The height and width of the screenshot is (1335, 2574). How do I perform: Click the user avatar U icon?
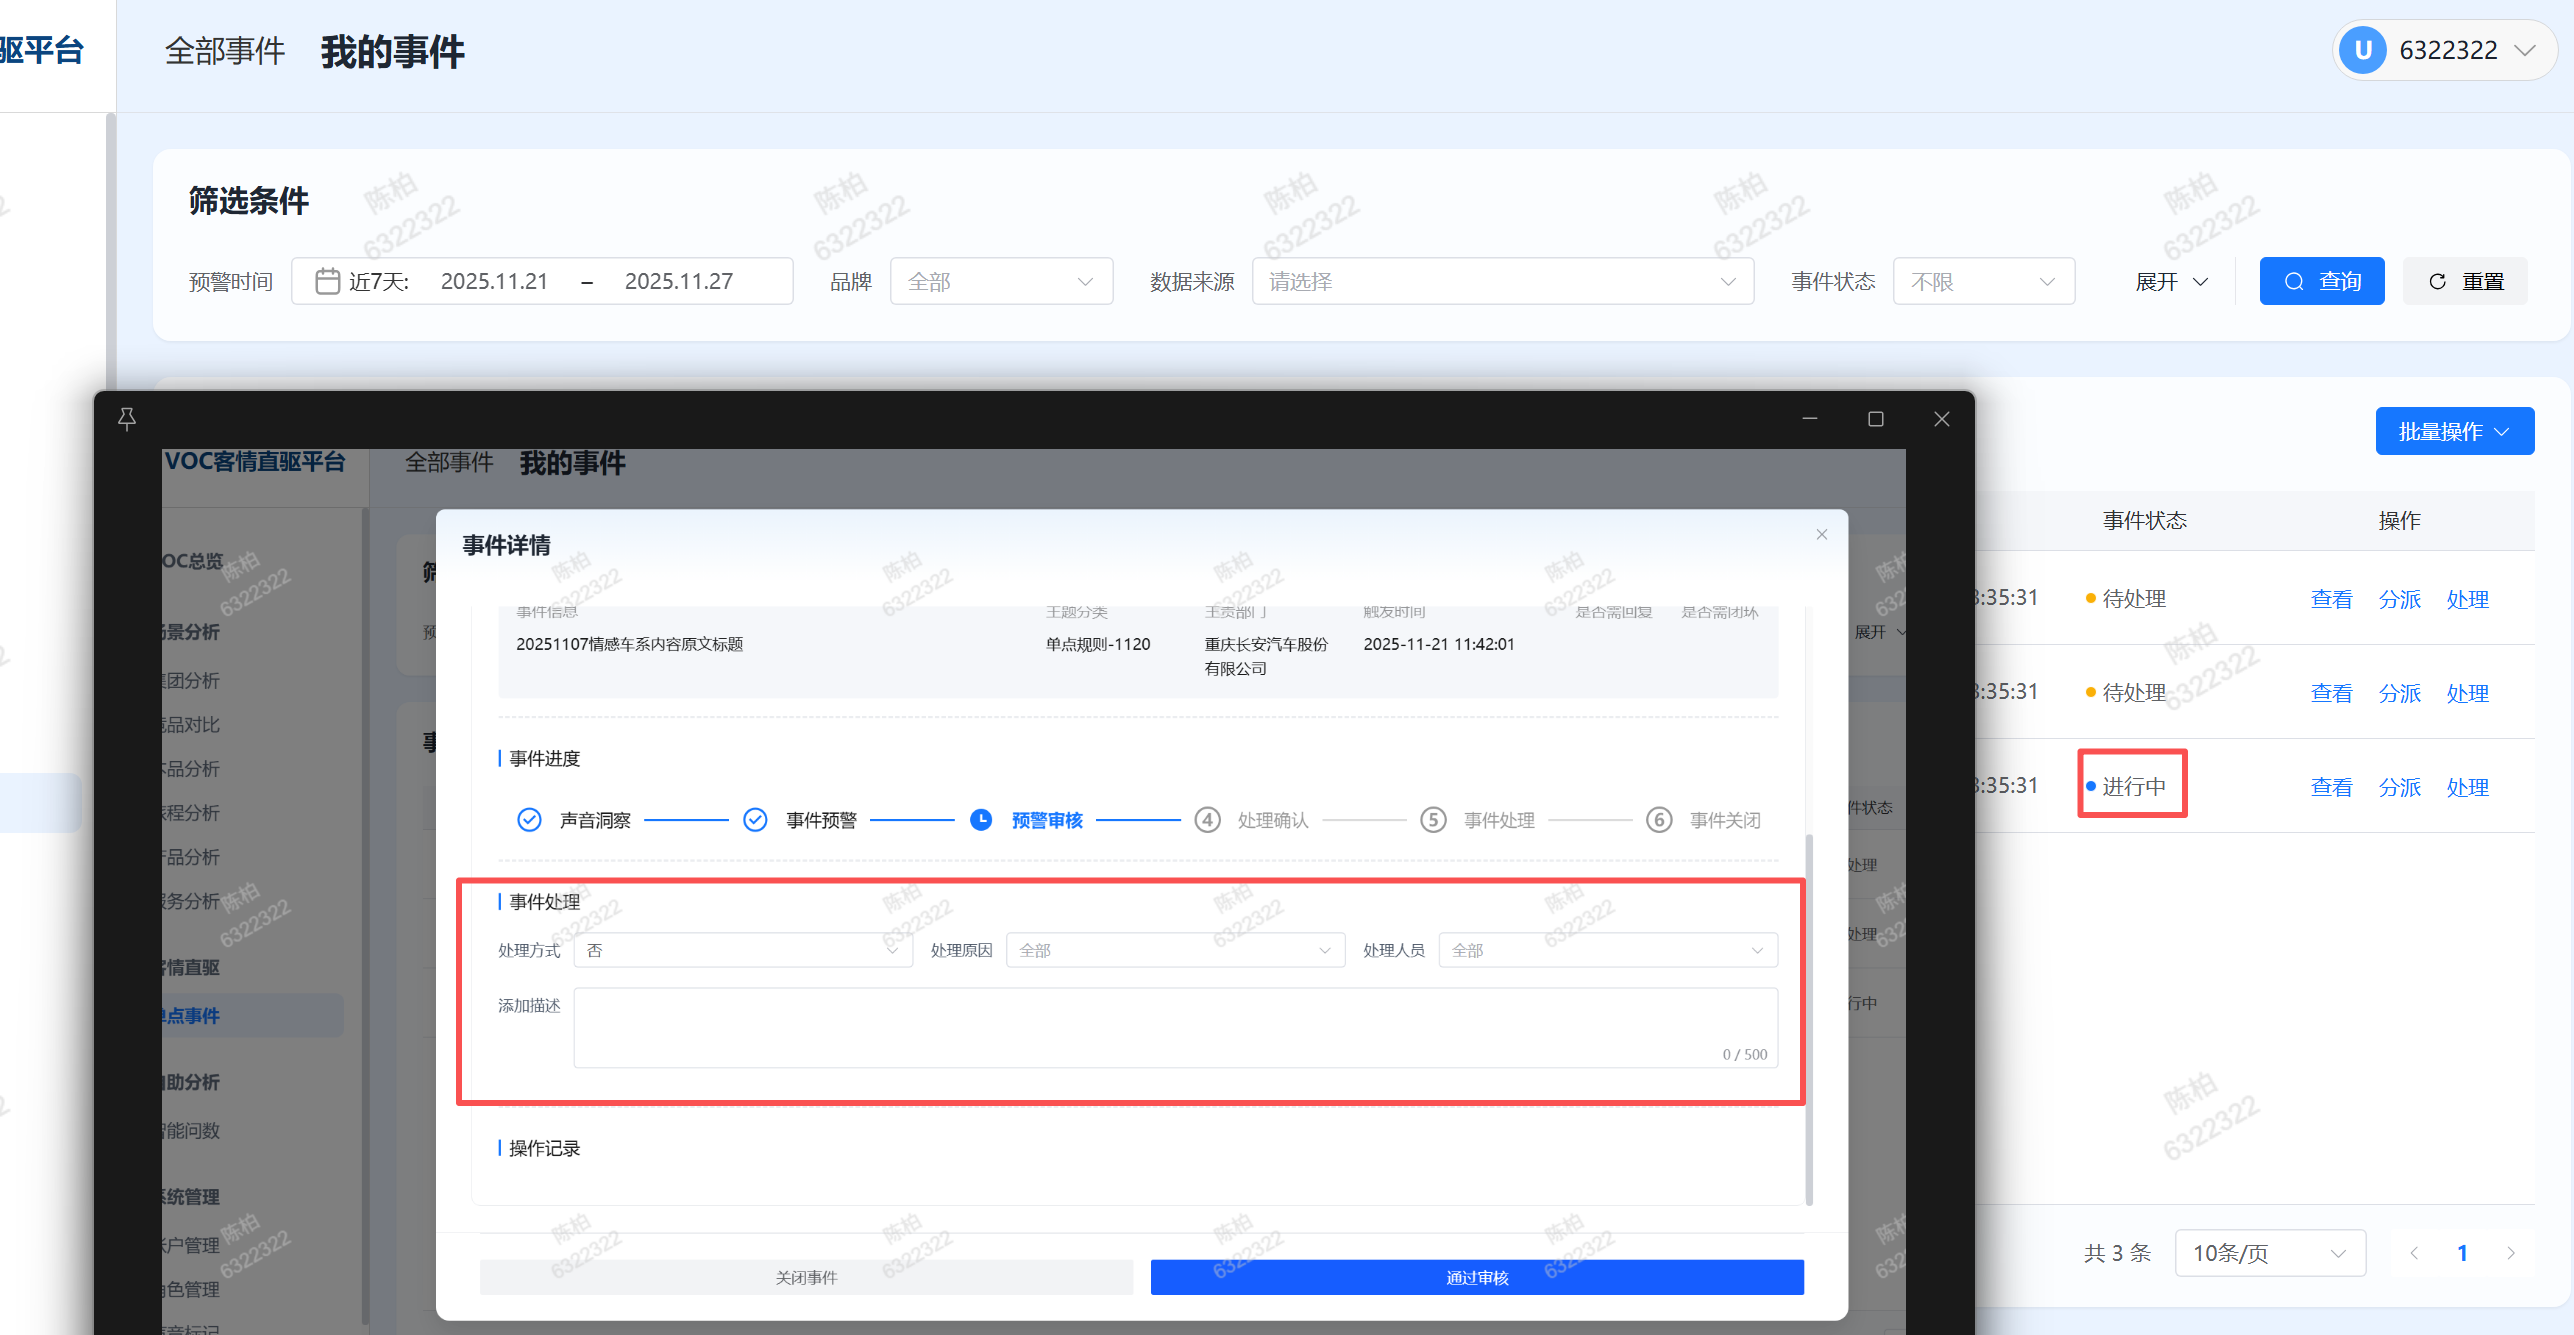point(2364,50)
